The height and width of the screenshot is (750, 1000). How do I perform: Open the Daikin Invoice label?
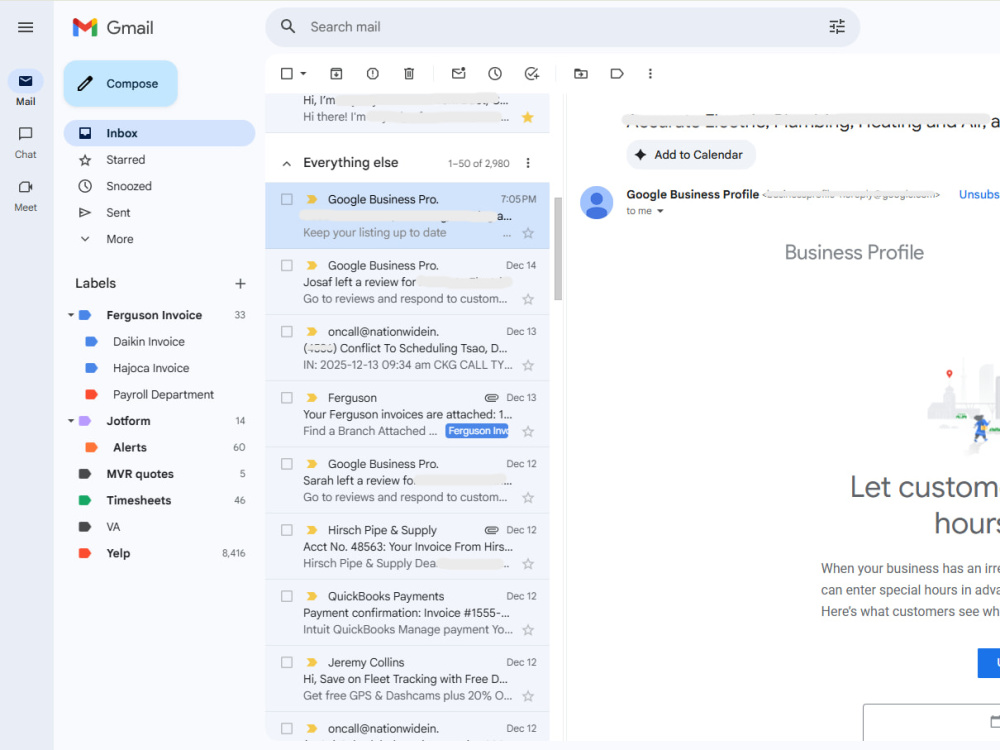(x=159, y=342)
